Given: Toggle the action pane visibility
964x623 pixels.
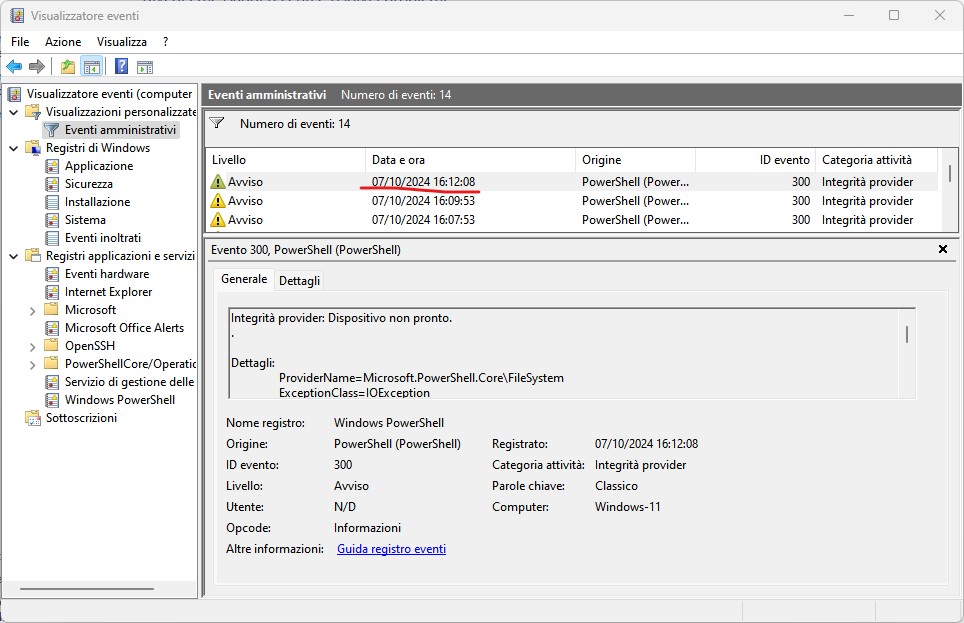Looking at the screenshot, I should pyautogui.click(x=146, y=66).
